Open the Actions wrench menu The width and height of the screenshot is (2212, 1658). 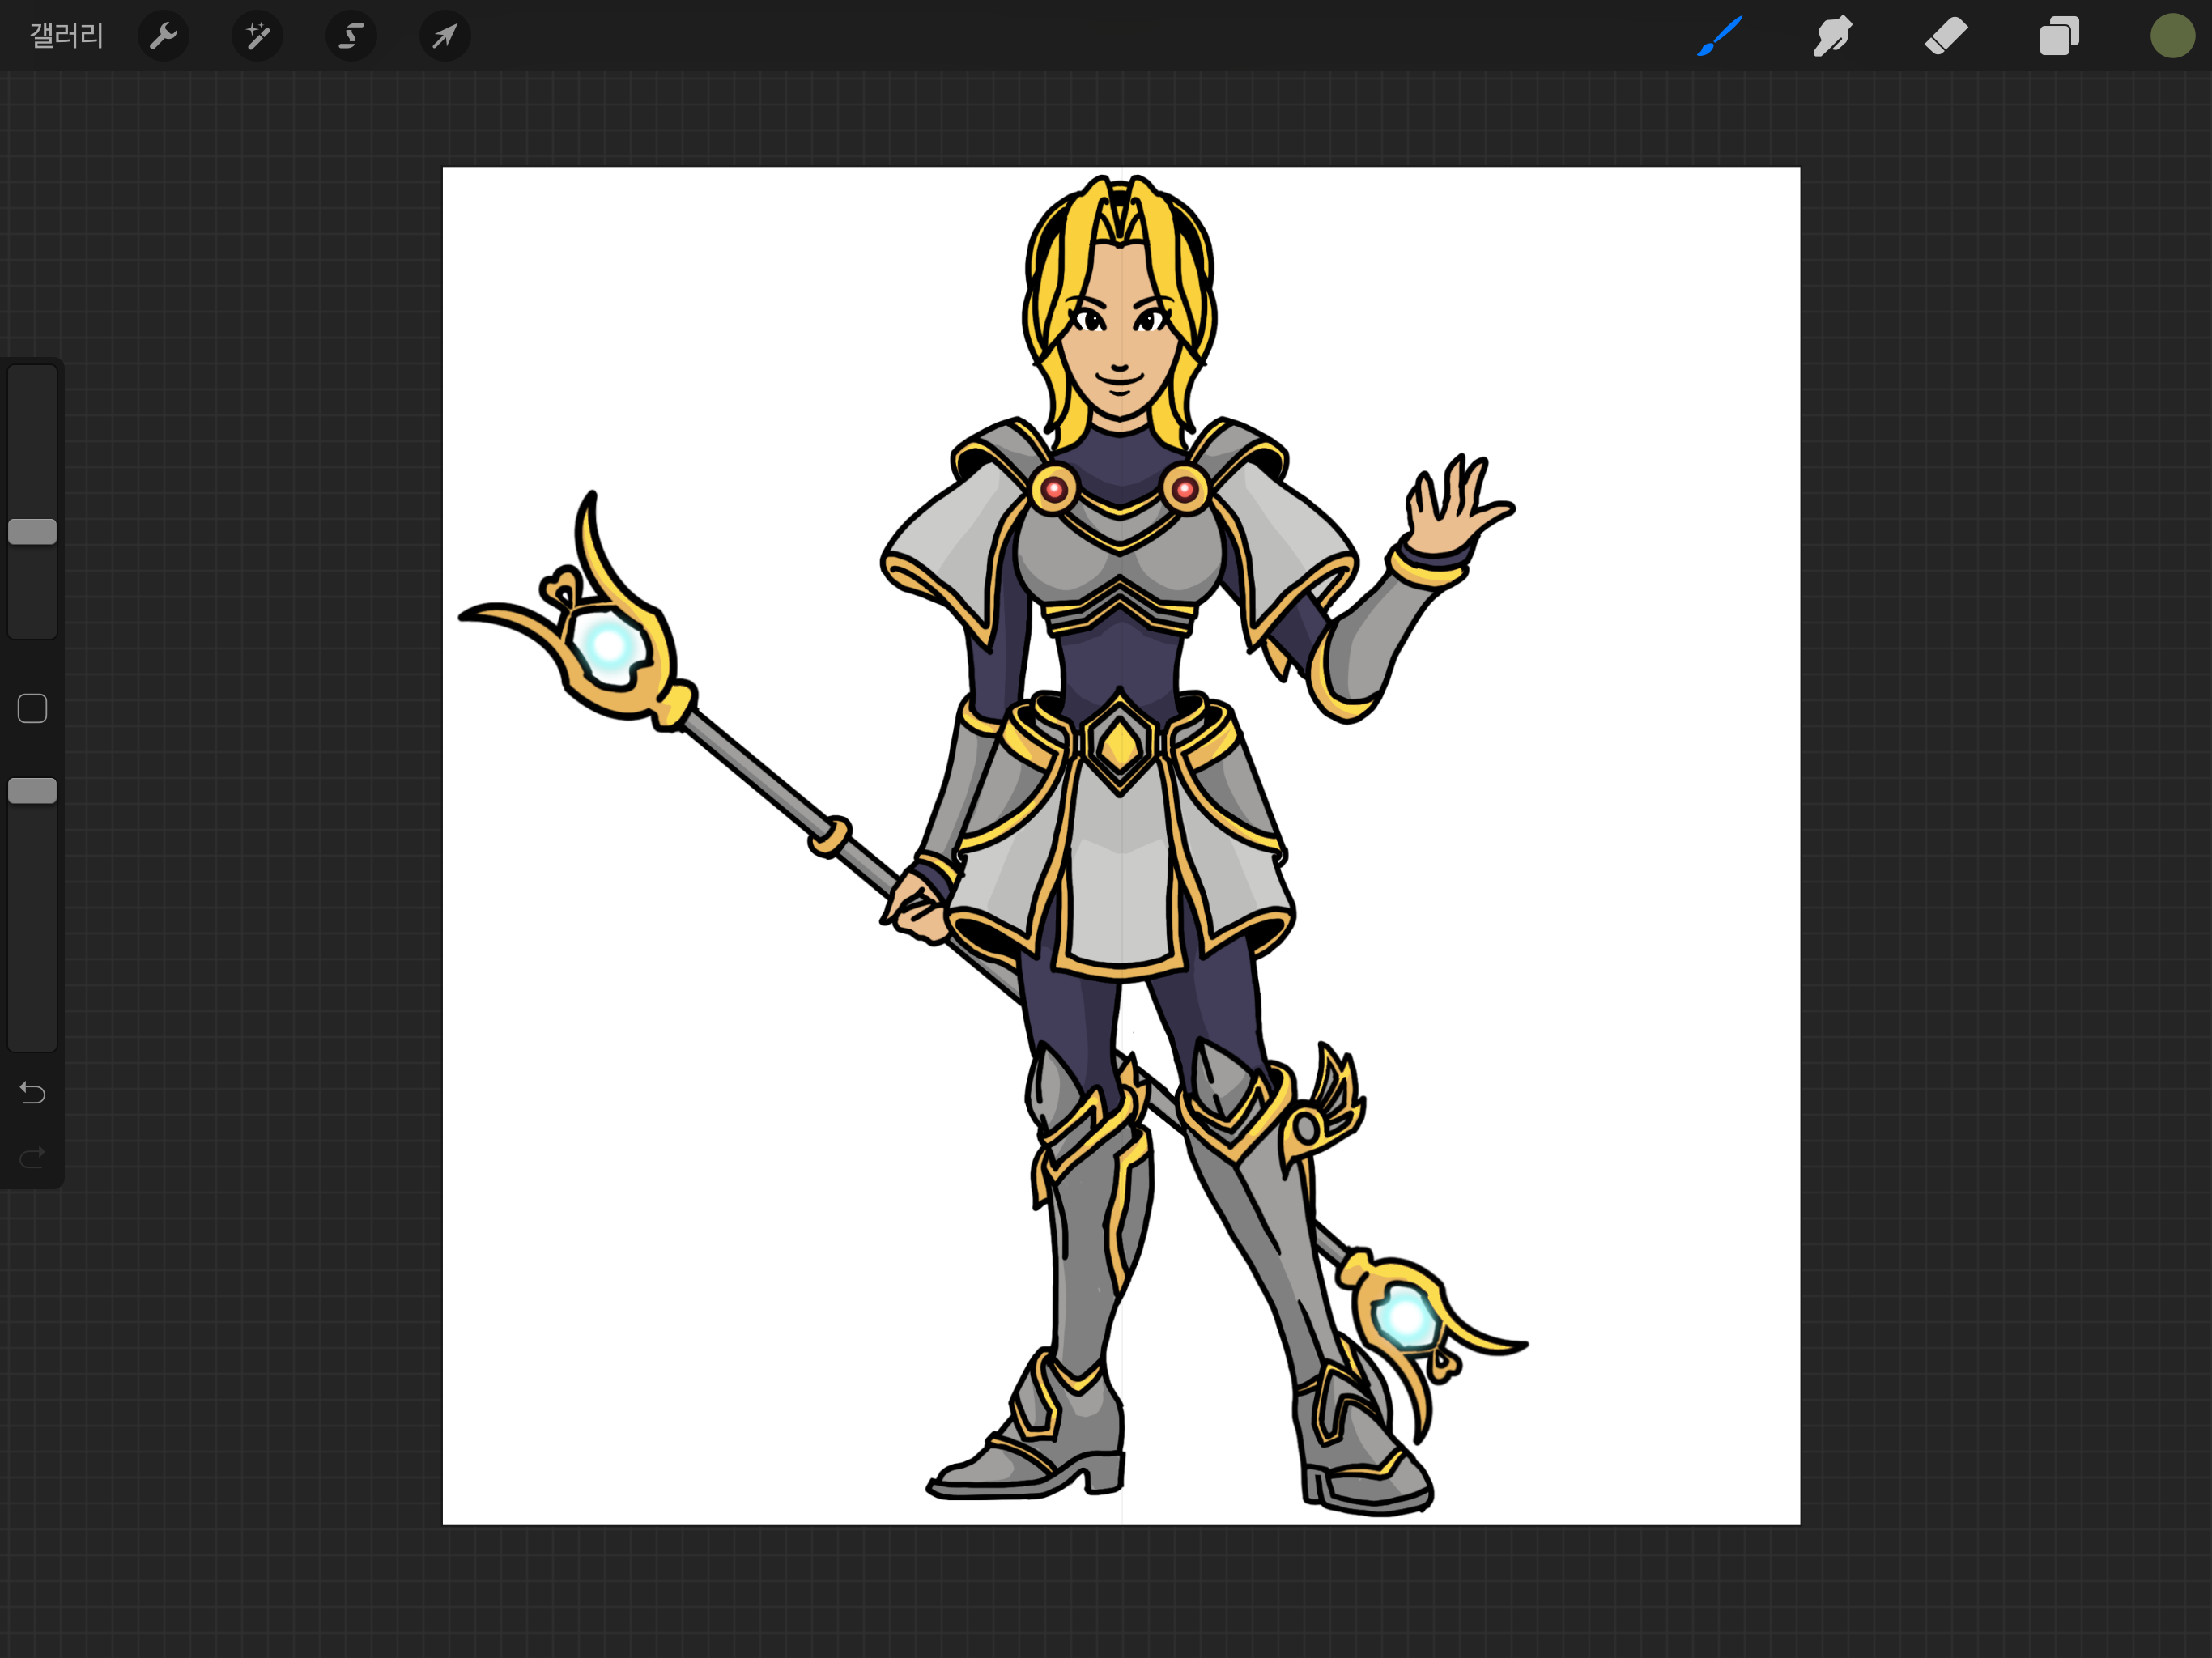[x=163, y=37]
